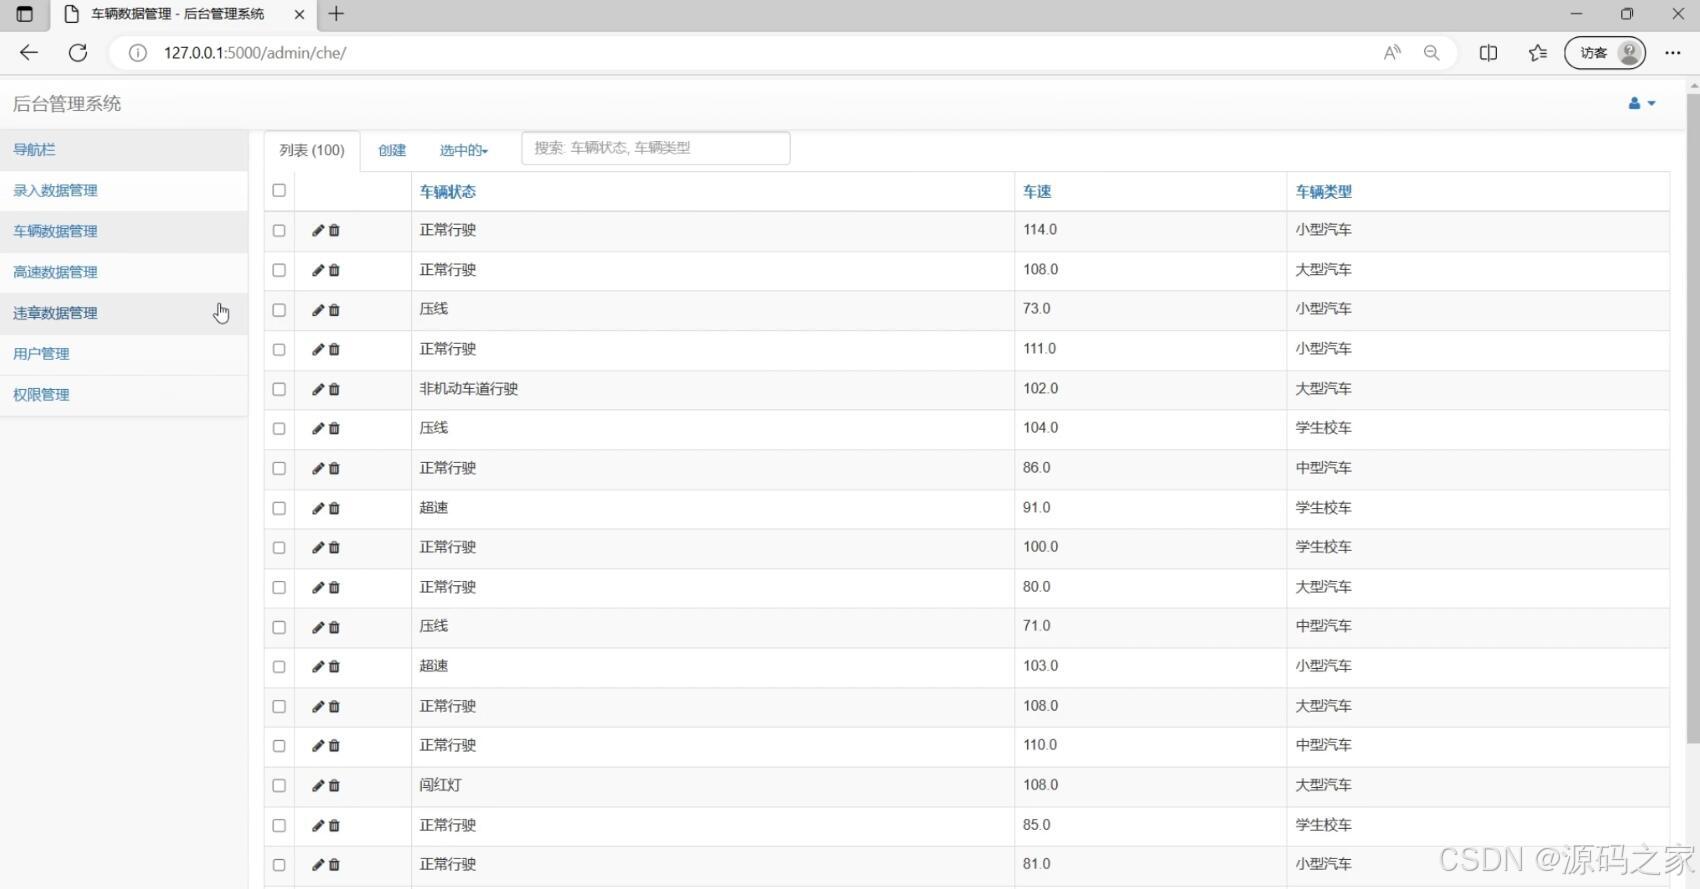This screenshot has height=889, width=1700.
Task: View site information icon beside URL
Action: pyautogui.click(x=138, y=53)
